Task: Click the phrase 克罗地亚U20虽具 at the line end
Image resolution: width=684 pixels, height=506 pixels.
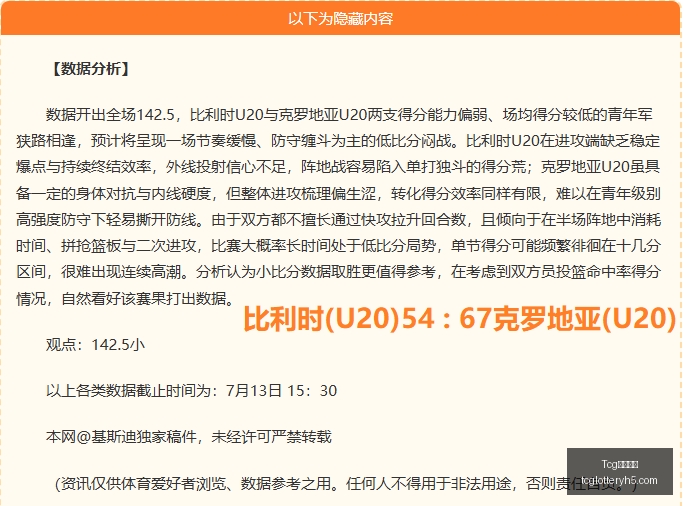Action: pos(601,167)
